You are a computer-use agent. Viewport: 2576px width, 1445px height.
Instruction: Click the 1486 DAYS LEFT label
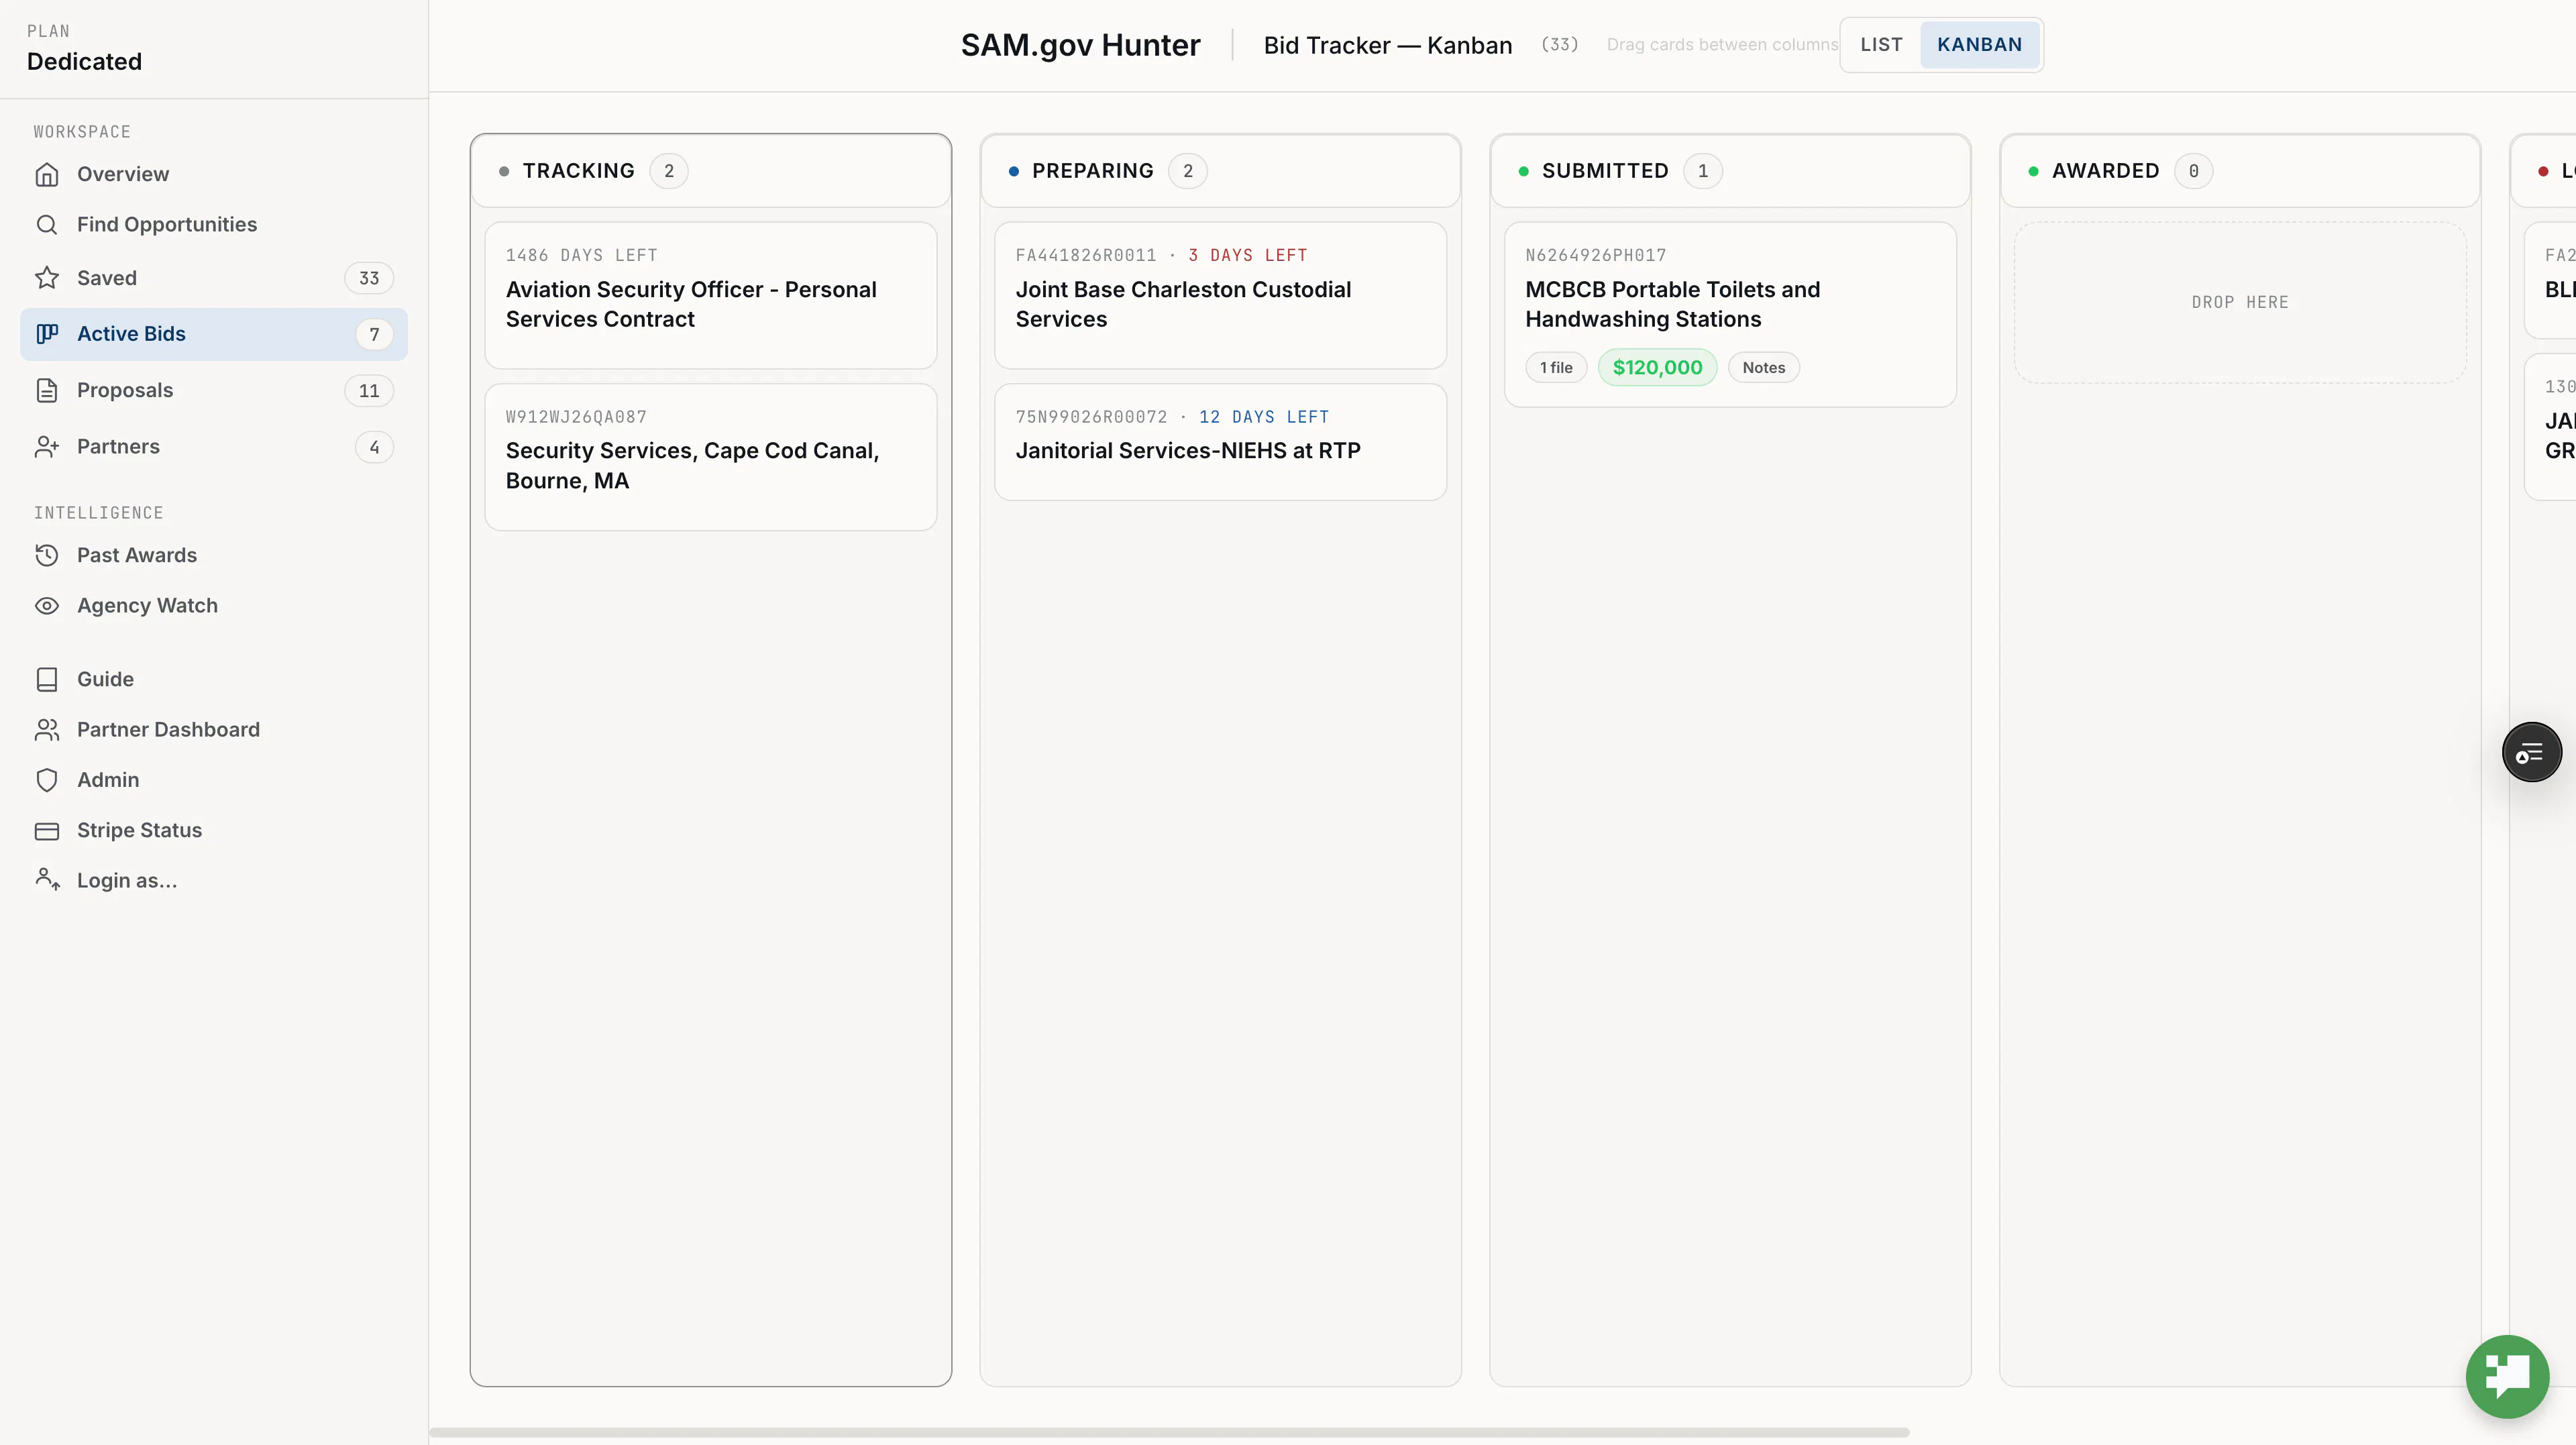click(581, 255)
